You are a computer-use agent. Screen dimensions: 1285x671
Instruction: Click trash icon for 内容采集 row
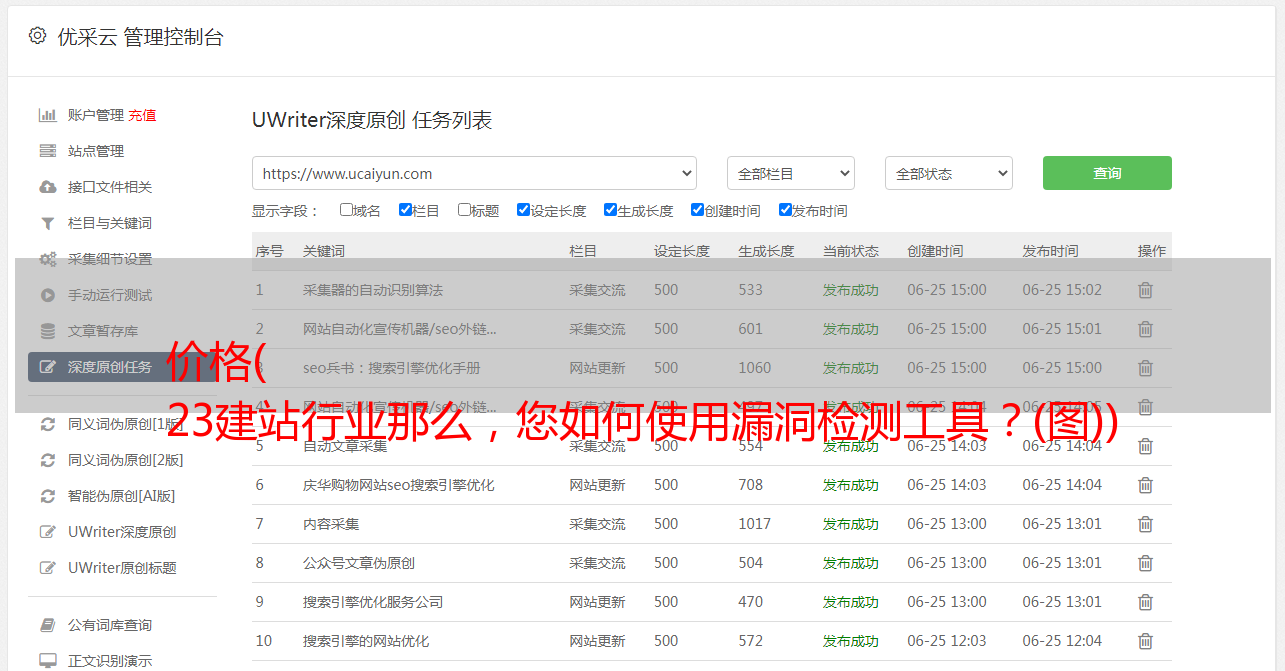[1145, 524]
